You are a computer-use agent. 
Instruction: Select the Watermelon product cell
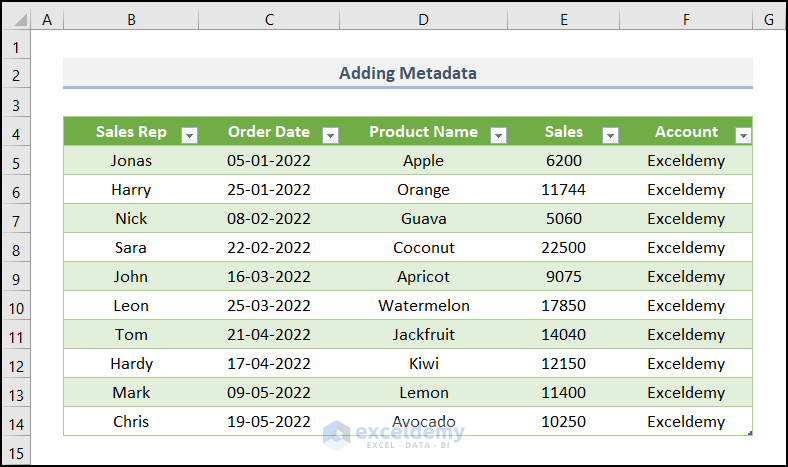click(423, 306)
